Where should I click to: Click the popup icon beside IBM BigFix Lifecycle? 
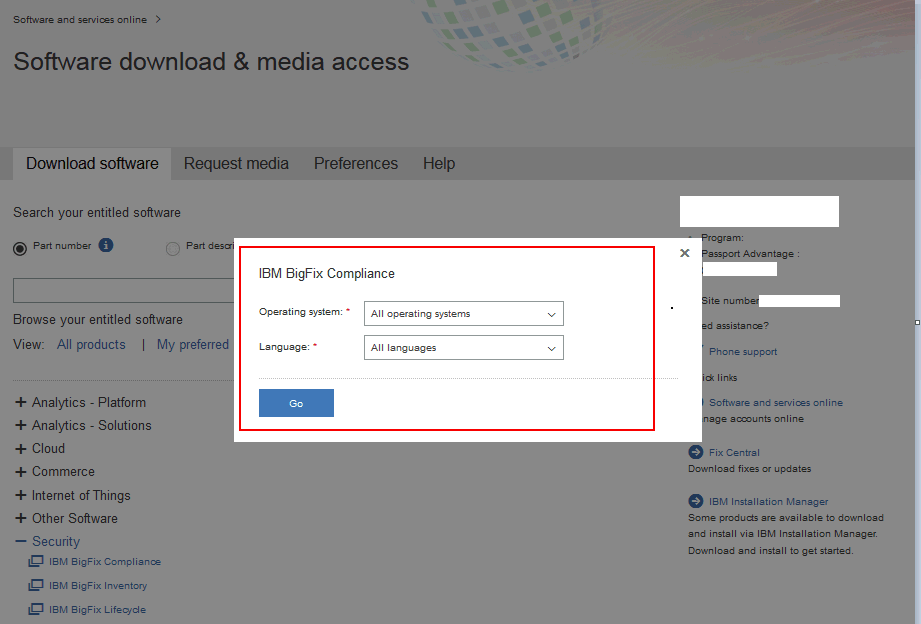click(36, 609)
